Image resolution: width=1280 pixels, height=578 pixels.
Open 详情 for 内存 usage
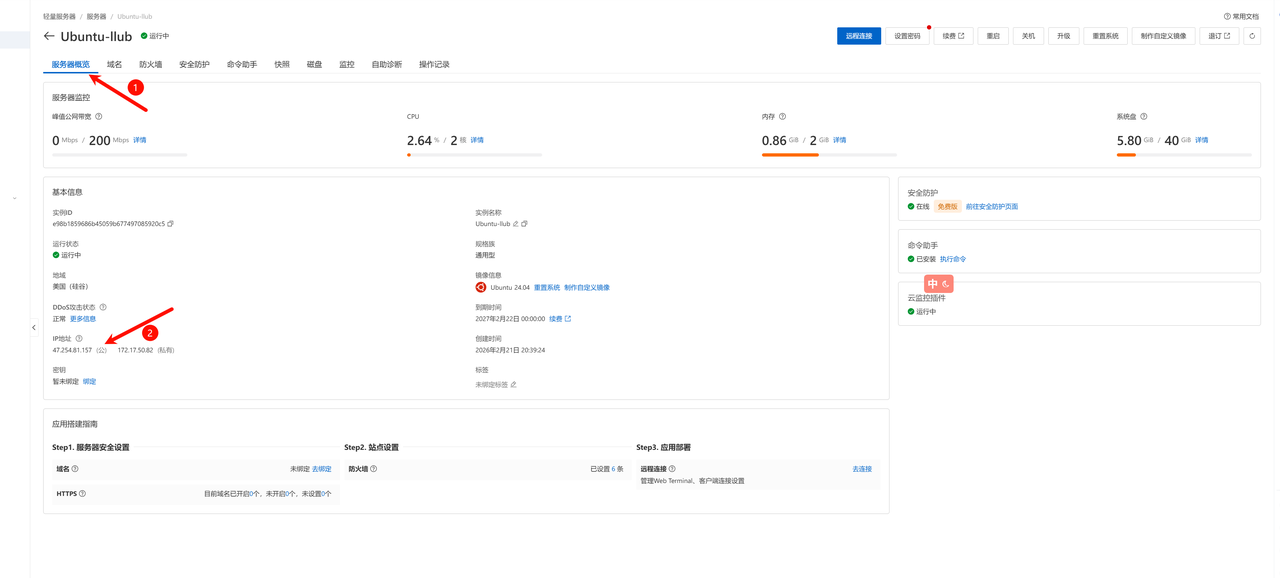click(x=840, y=141)
